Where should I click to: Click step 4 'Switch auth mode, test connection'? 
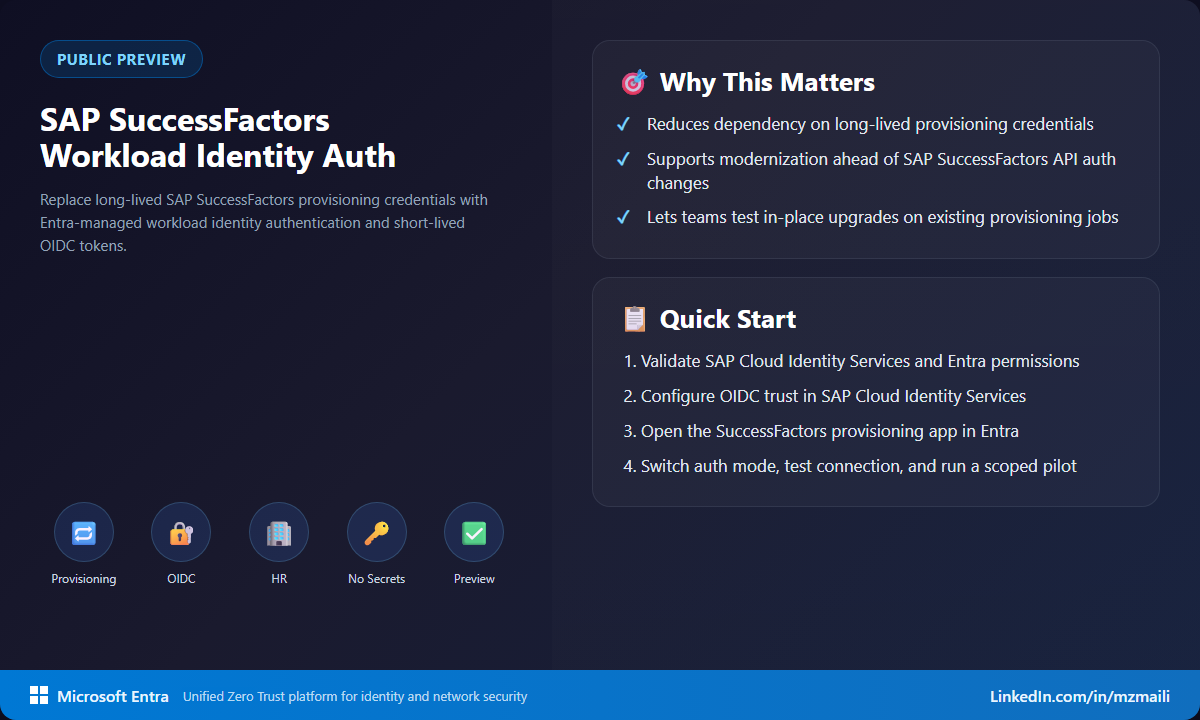[850, 466]
